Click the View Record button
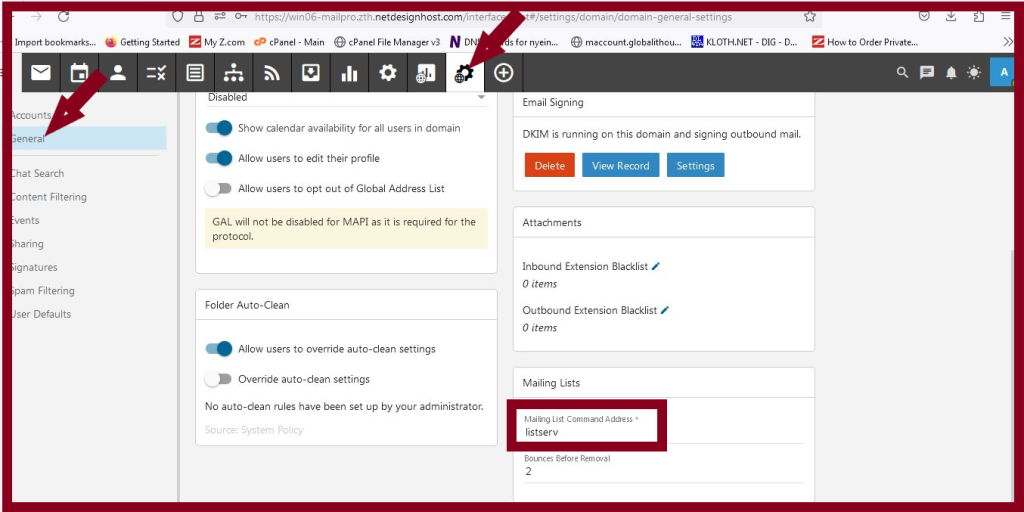This screenshot has width=1024, height=512. click(620, 165)
